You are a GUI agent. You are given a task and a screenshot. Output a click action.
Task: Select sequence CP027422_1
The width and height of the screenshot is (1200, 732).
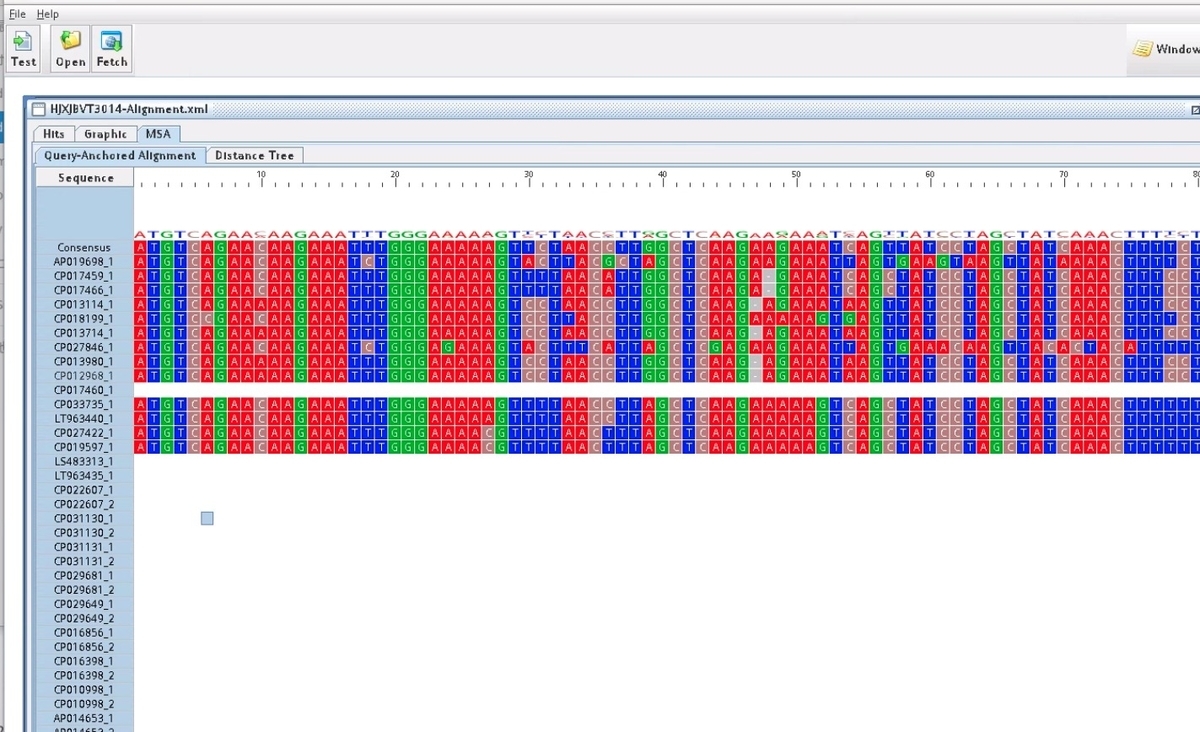[x=84, y=432]
